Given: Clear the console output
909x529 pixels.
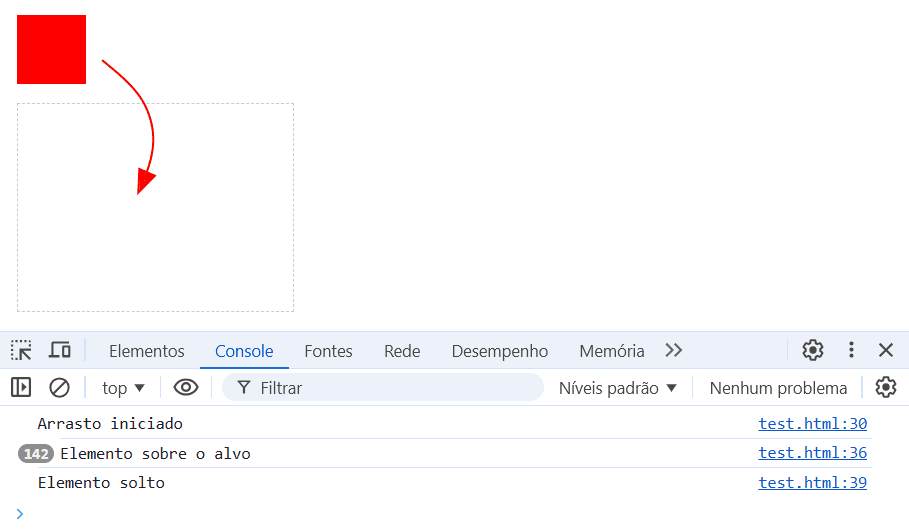Looking at the screenshot, I should 59,388.
